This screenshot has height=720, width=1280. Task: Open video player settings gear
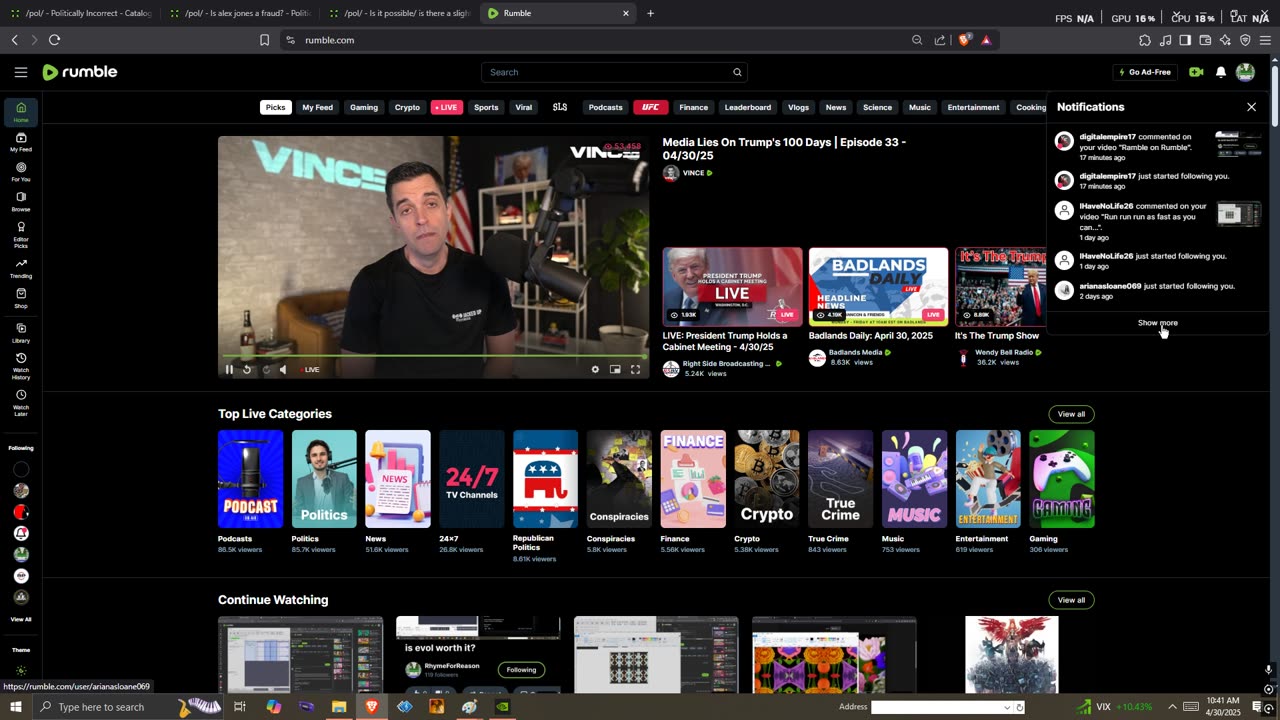coord(595,370)
